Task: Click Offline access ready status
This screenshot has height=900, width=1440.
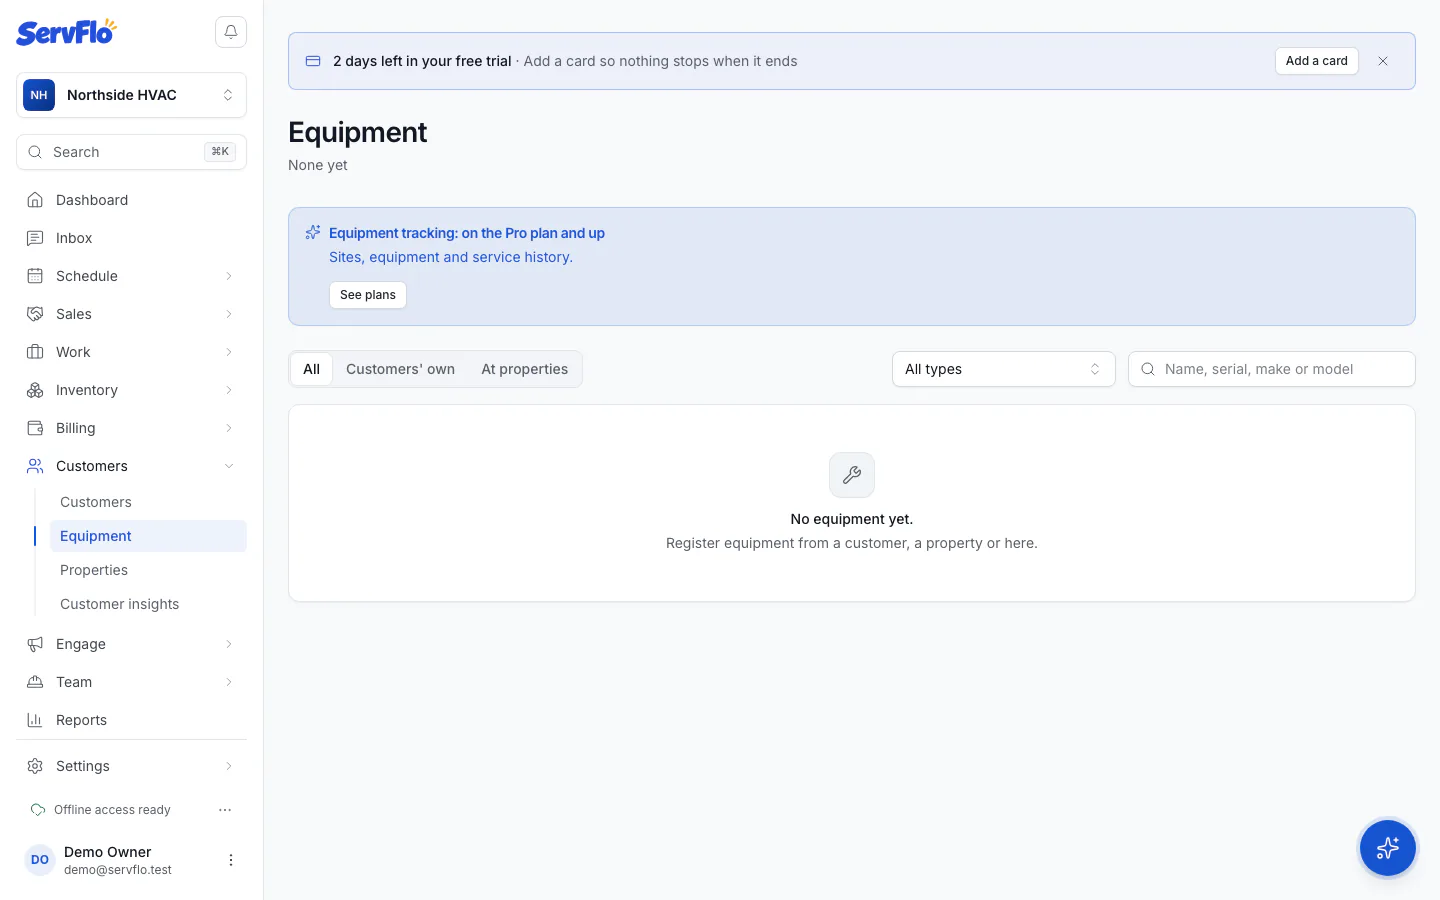Action: pyautogui.click(x=112, y=810)
